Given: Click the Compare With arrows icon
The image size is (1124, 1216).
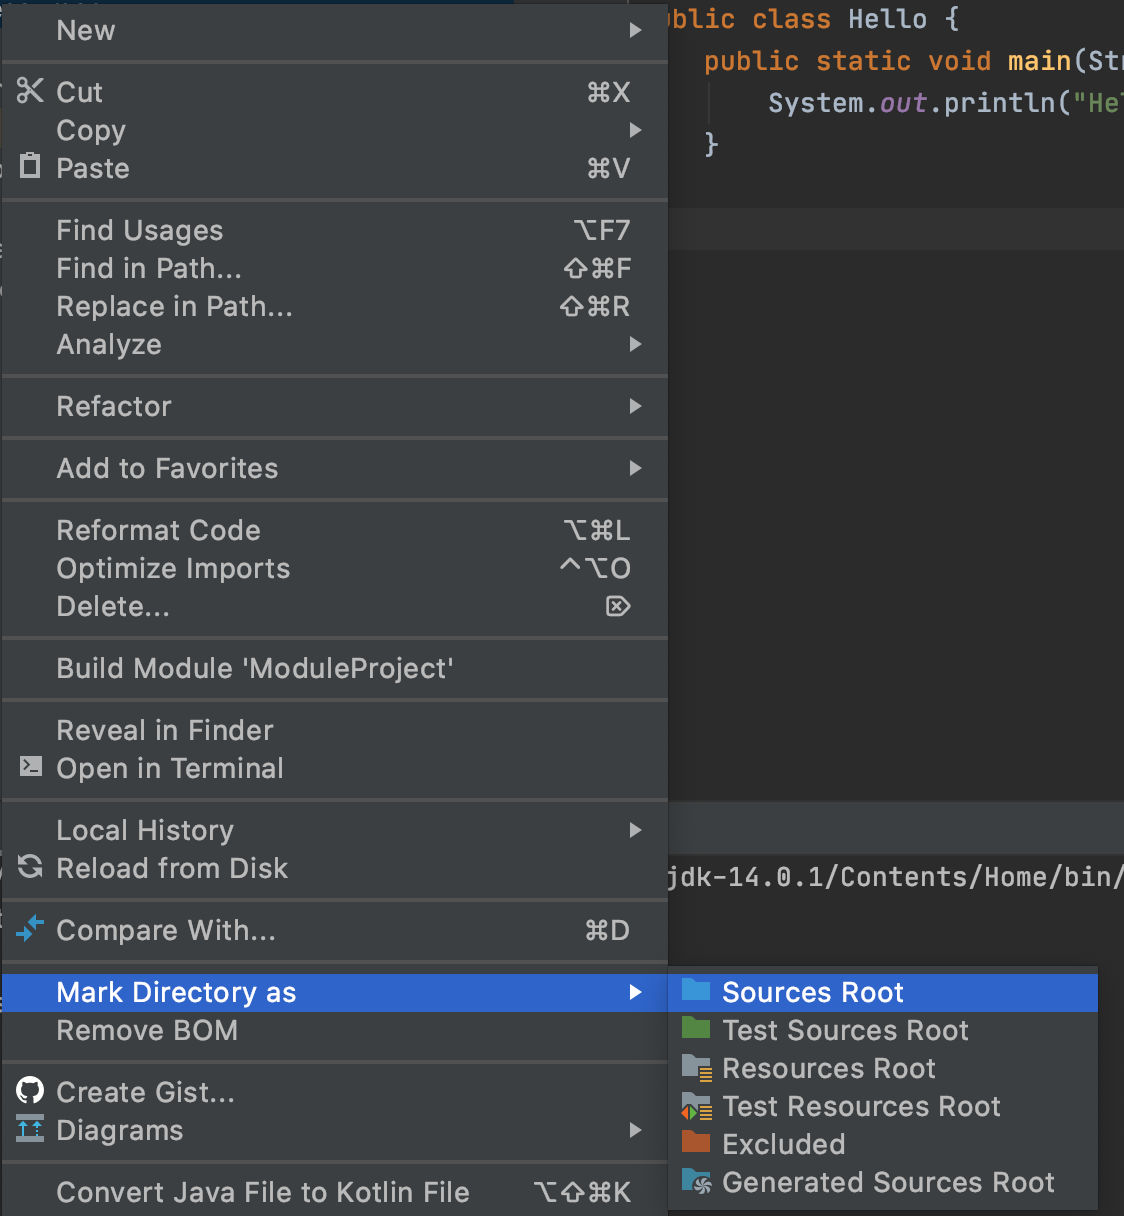Looking at the screenshot, I should click(30, 929).
